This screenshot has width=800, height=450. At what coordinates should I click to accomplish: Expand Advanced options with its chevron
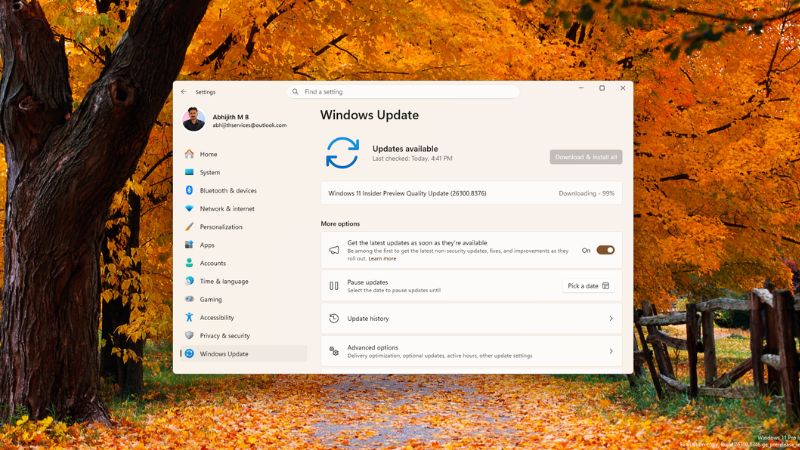click(x=611, y=351)
